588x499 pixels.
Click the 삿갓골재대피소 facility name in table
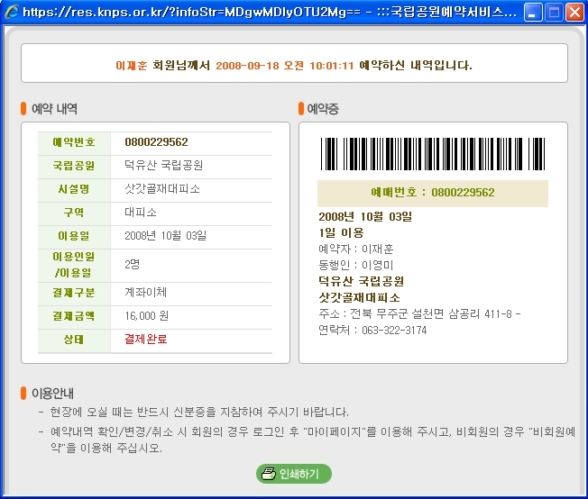[x=162, y=189]
